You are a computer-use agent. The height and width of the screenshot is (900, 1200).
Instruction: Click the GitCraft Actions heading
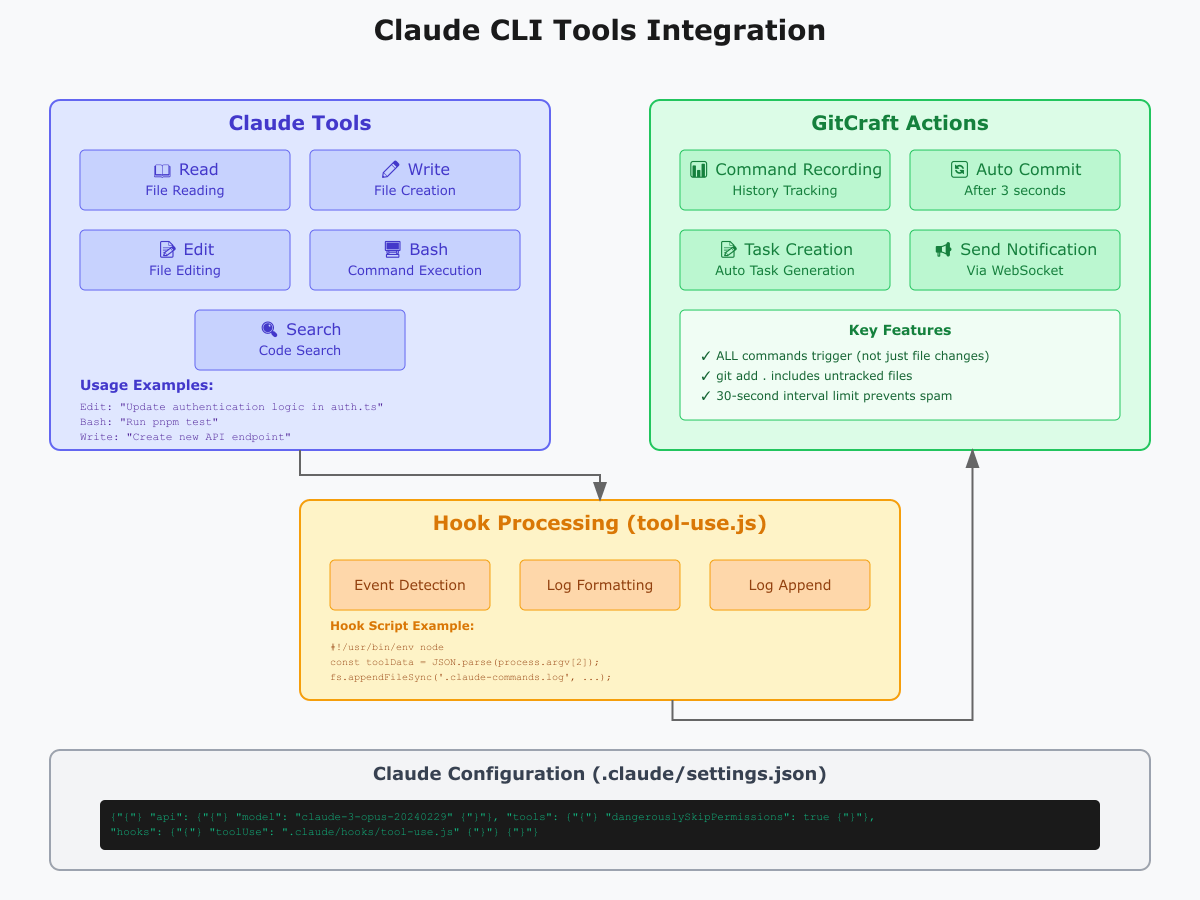point(900,123)
